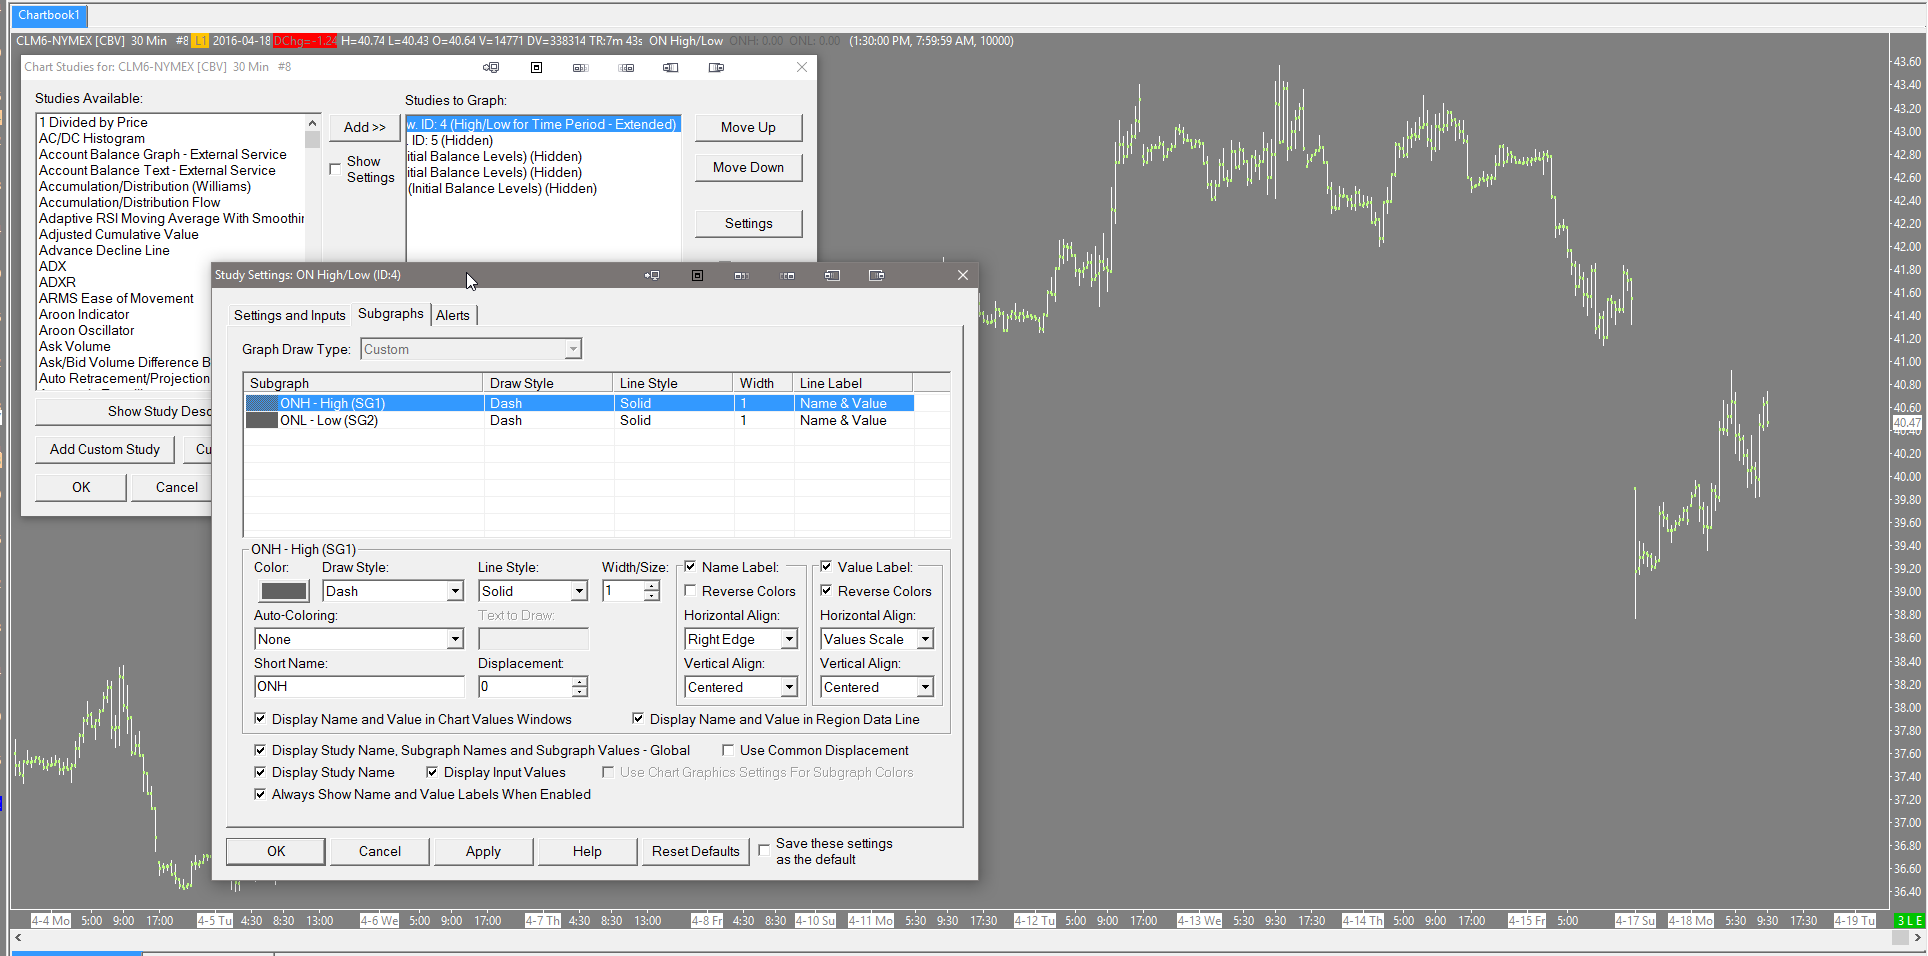
Task: Click center-window square icon in Chart Studies title bar
Action: (536, 67)
